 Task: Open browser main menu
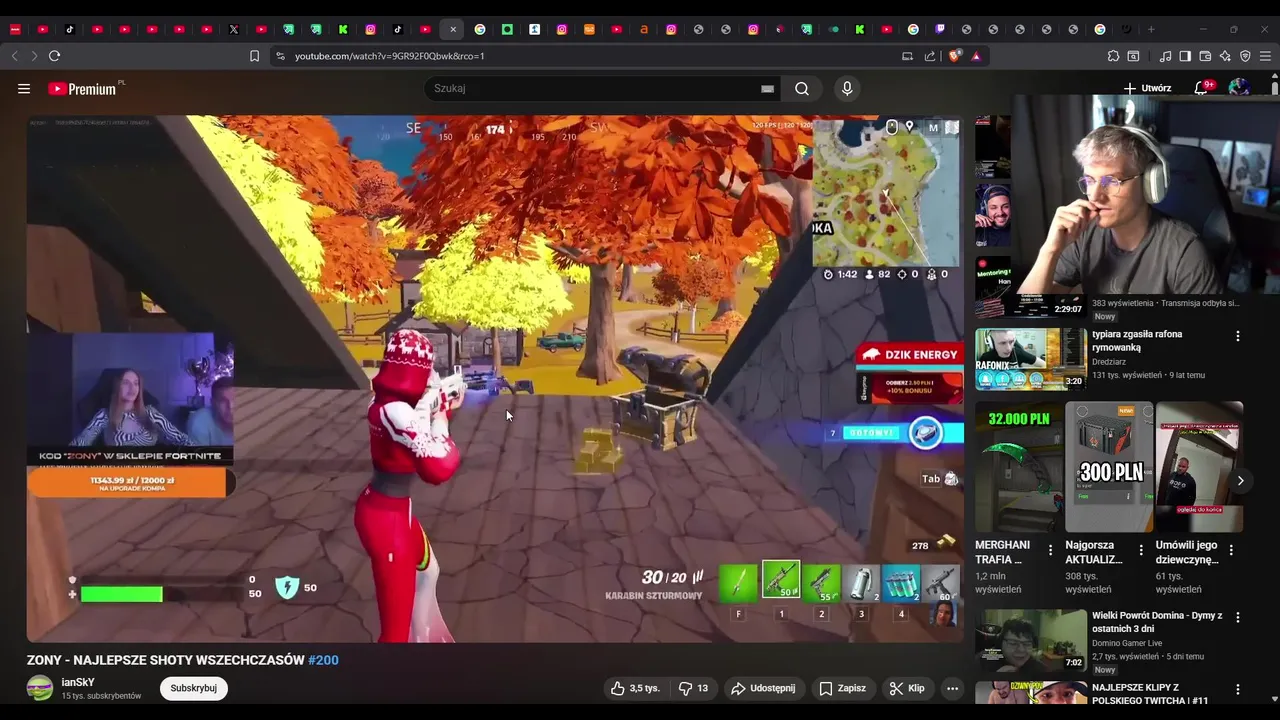pos(1265,56)
